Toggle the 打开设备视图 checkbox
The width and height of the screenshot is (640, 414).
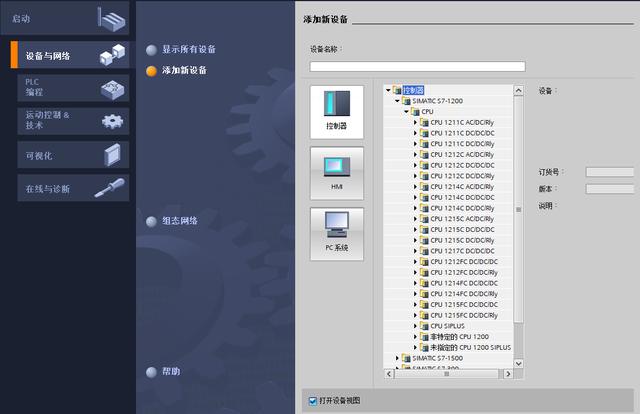tap(313, 401)
